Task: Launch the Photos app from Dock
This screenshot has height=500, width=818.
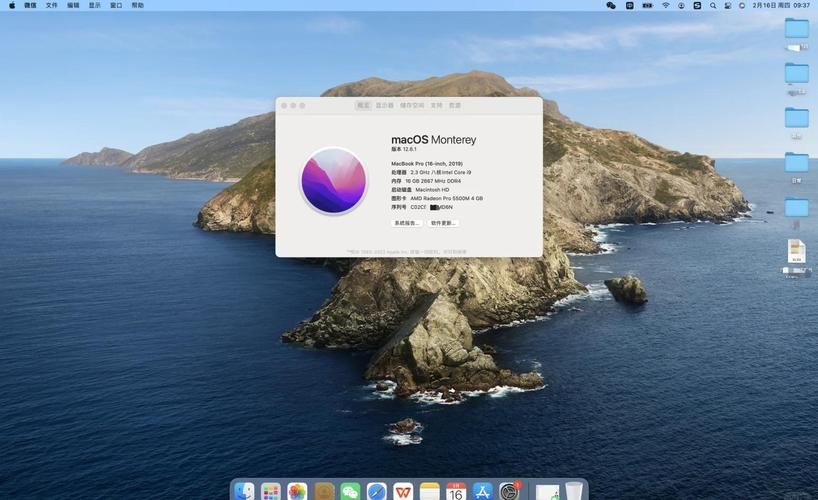Action: click(297, 491)
